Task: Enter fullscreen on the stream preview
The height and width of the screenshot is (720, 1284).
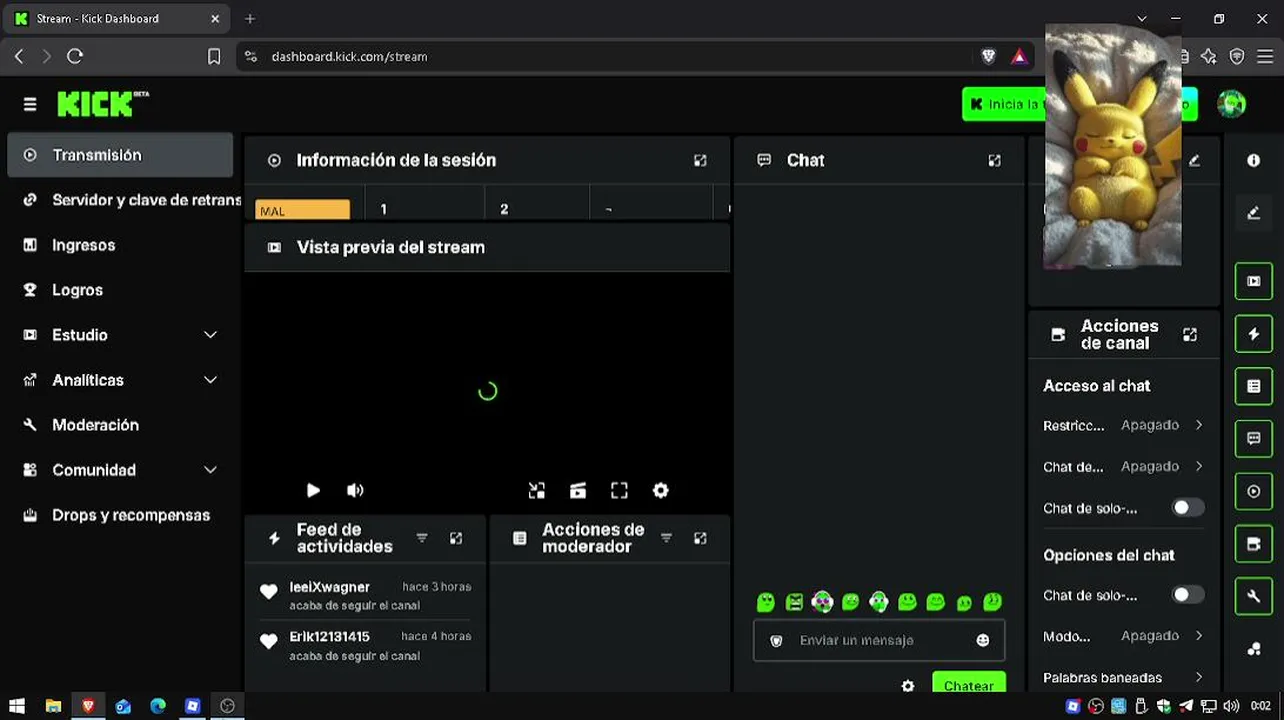Action: (x=619, y=490)
